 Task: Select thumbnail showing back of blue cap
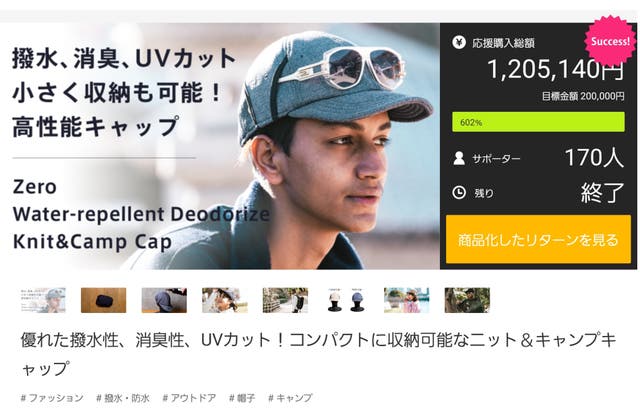tap(164, 300)
